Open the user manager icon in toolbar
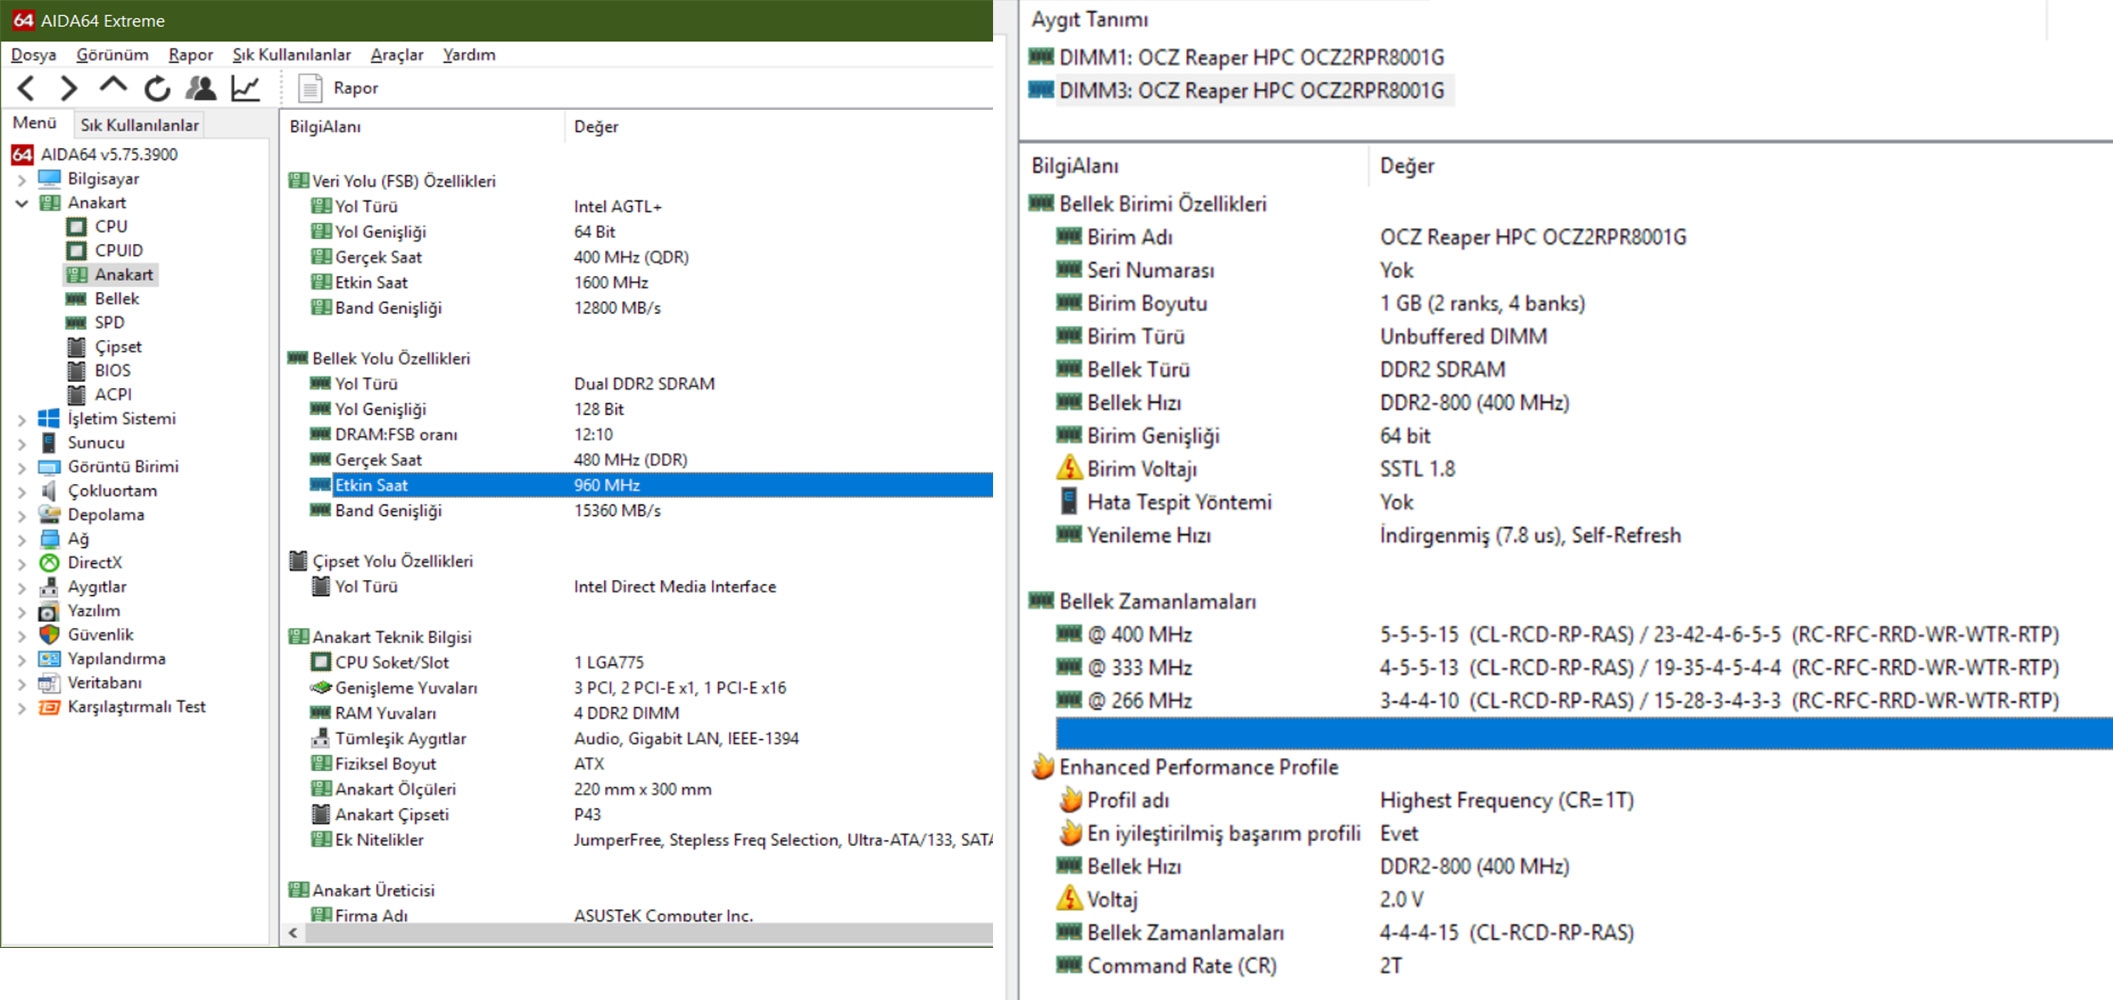 point(201,89)
